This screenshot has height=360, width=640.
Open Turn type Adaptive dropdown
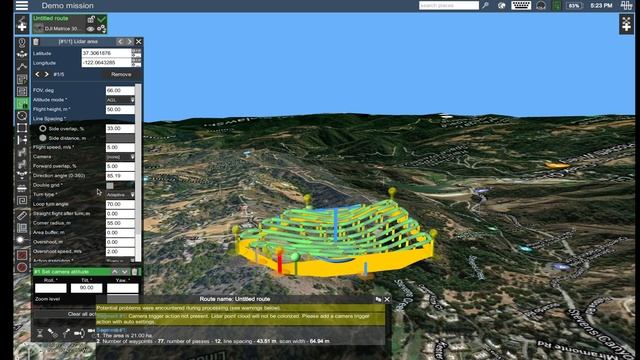pyautogui.click(x=120, y=195)
